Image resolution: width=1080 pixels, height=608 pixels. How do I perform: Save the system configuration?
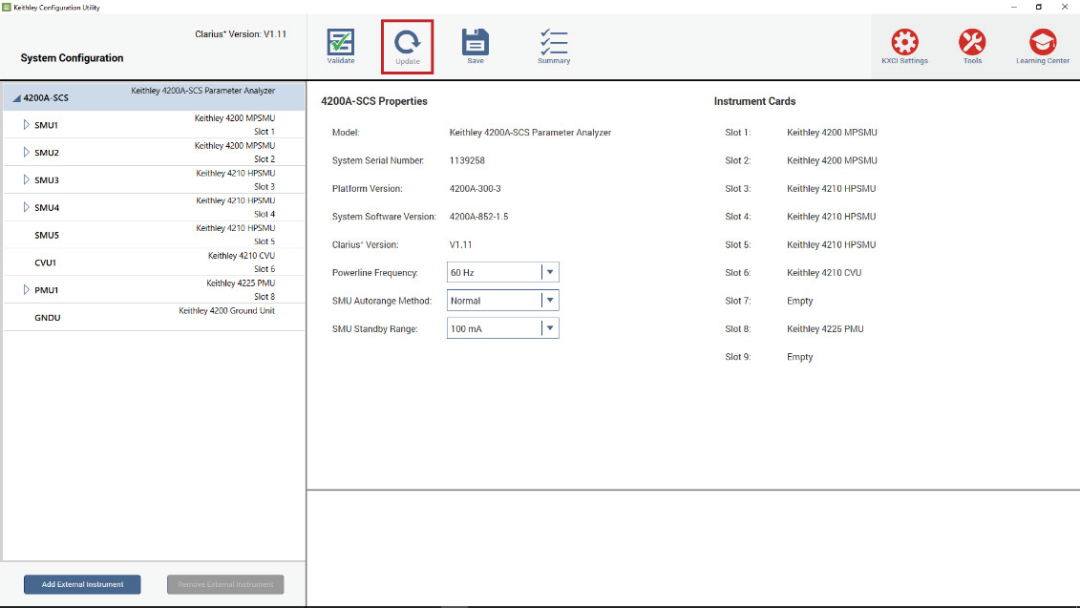pyautogui.click(x=475, y=46)
